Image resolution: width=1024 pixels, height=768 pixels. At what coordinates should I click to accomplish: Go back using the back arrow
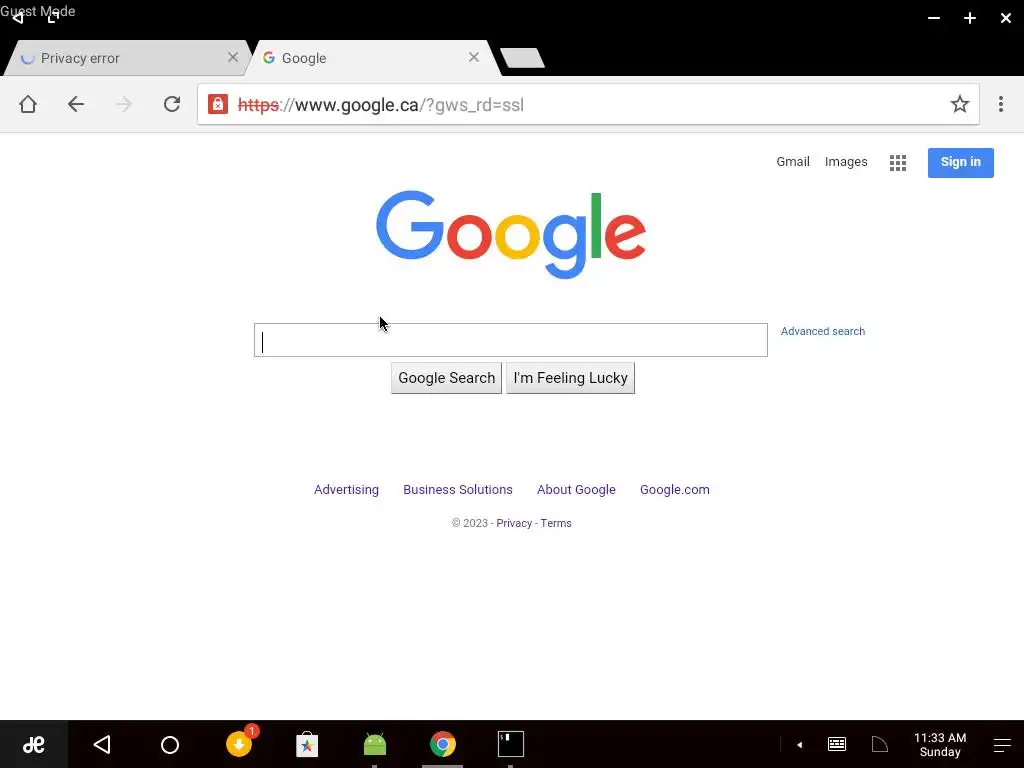(76, 104)
